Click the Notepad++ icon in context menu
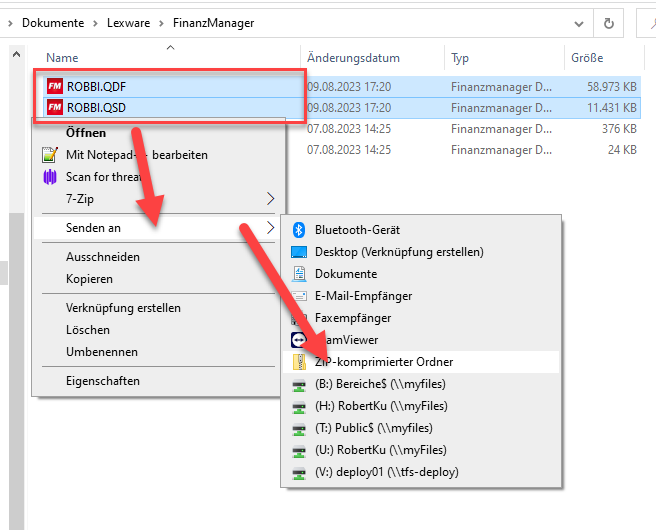 coord(50,155)
